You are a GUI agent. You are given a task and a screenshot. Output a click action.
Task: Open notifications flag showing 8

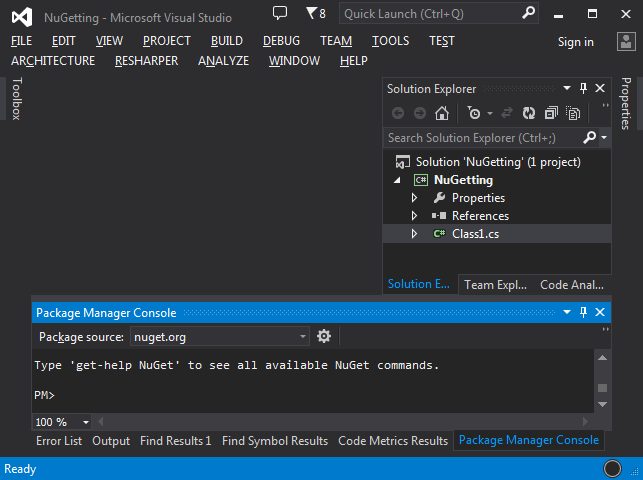[316, 14]
